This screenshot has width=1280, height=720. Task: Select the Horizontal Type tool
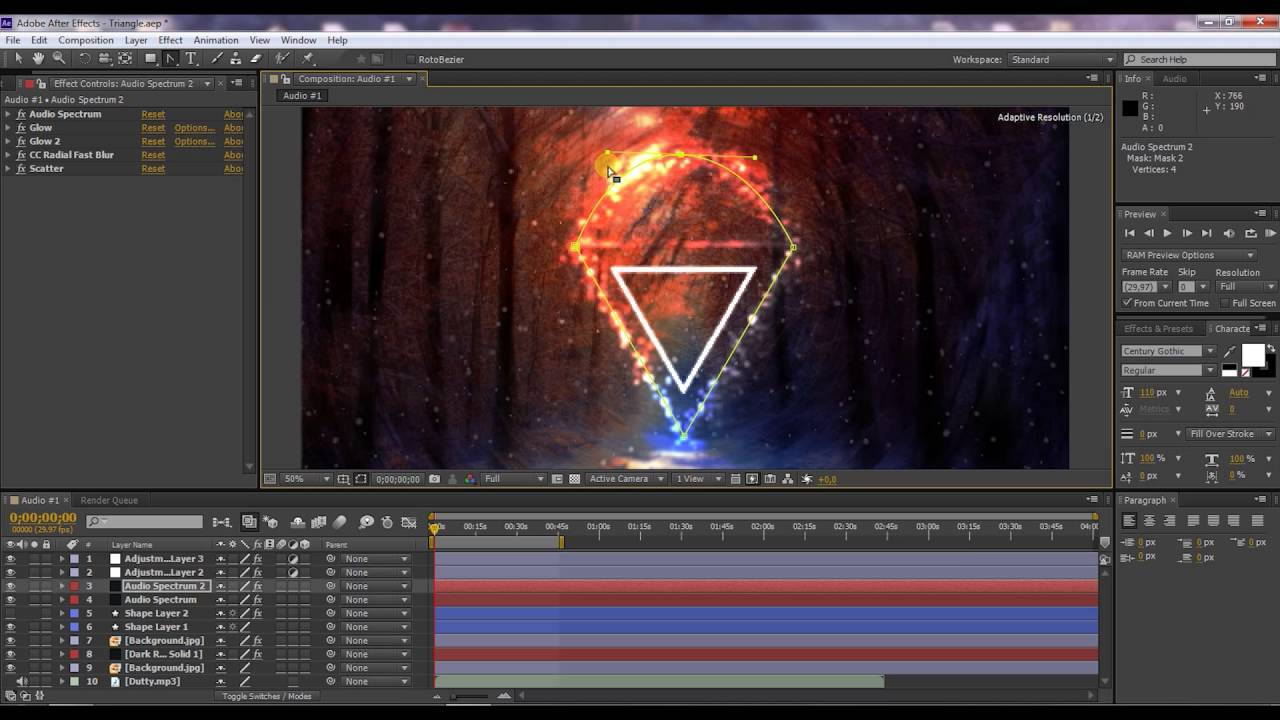(x=191, y=59)
